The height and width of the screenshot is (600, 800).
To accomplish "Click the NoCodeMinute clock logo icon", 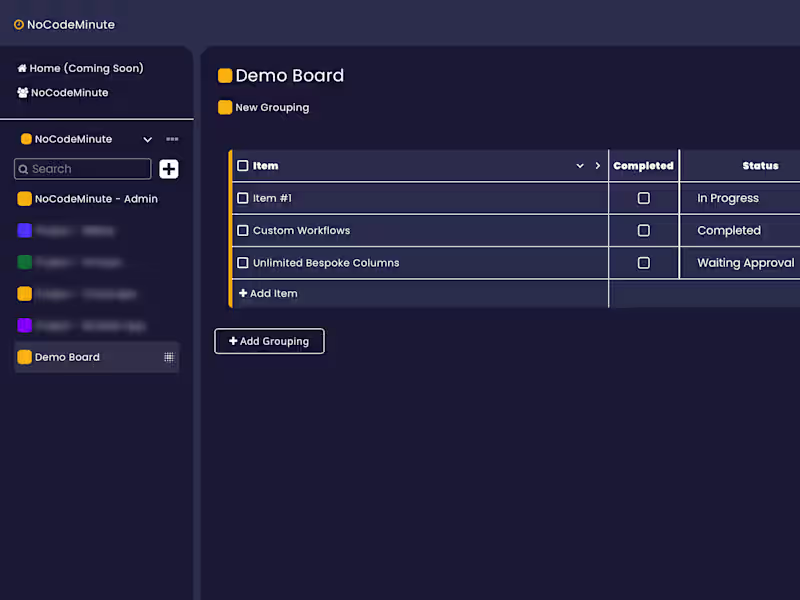I will click(19, 25).
